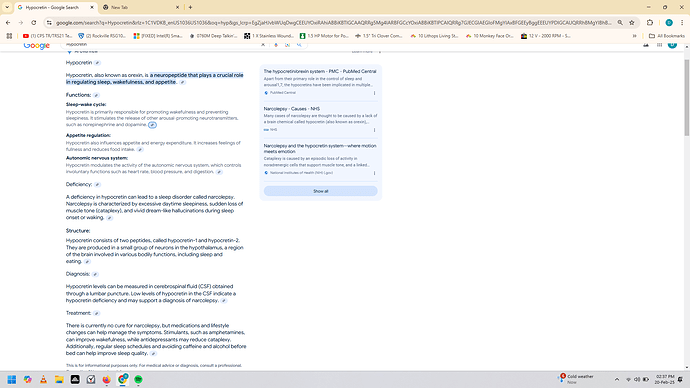Show hidden system tray icons
This screenshot has width=690, height=388.
617,379
